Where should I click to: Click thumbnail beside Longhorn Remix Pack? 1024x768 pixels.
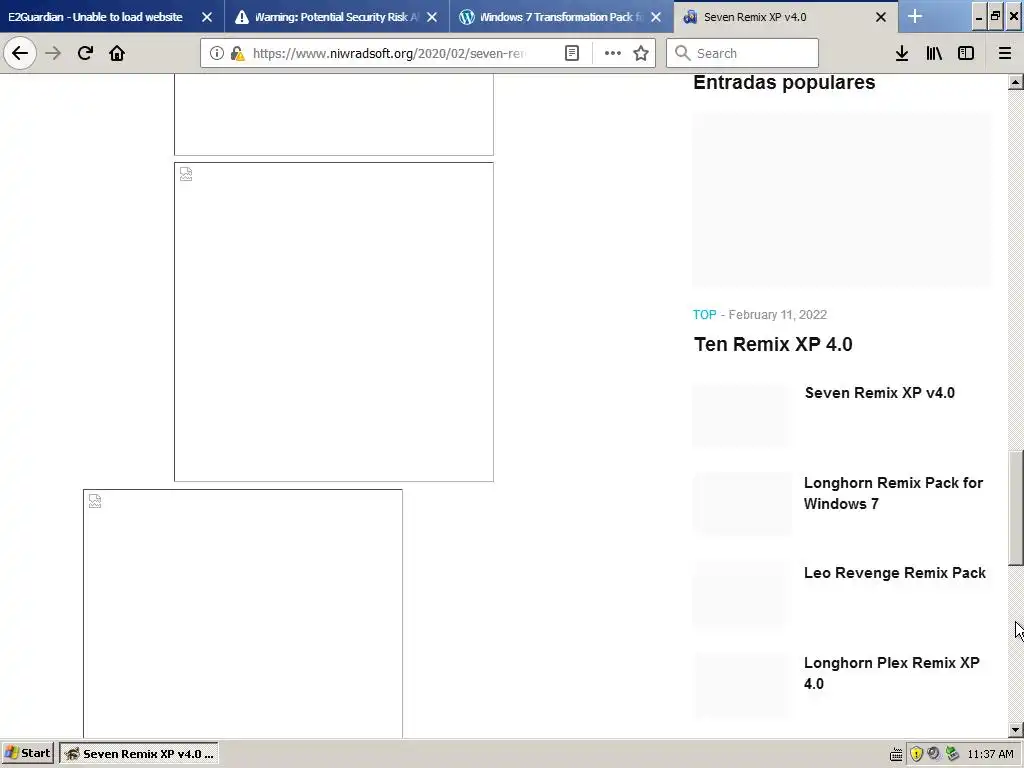coord(741,504)
